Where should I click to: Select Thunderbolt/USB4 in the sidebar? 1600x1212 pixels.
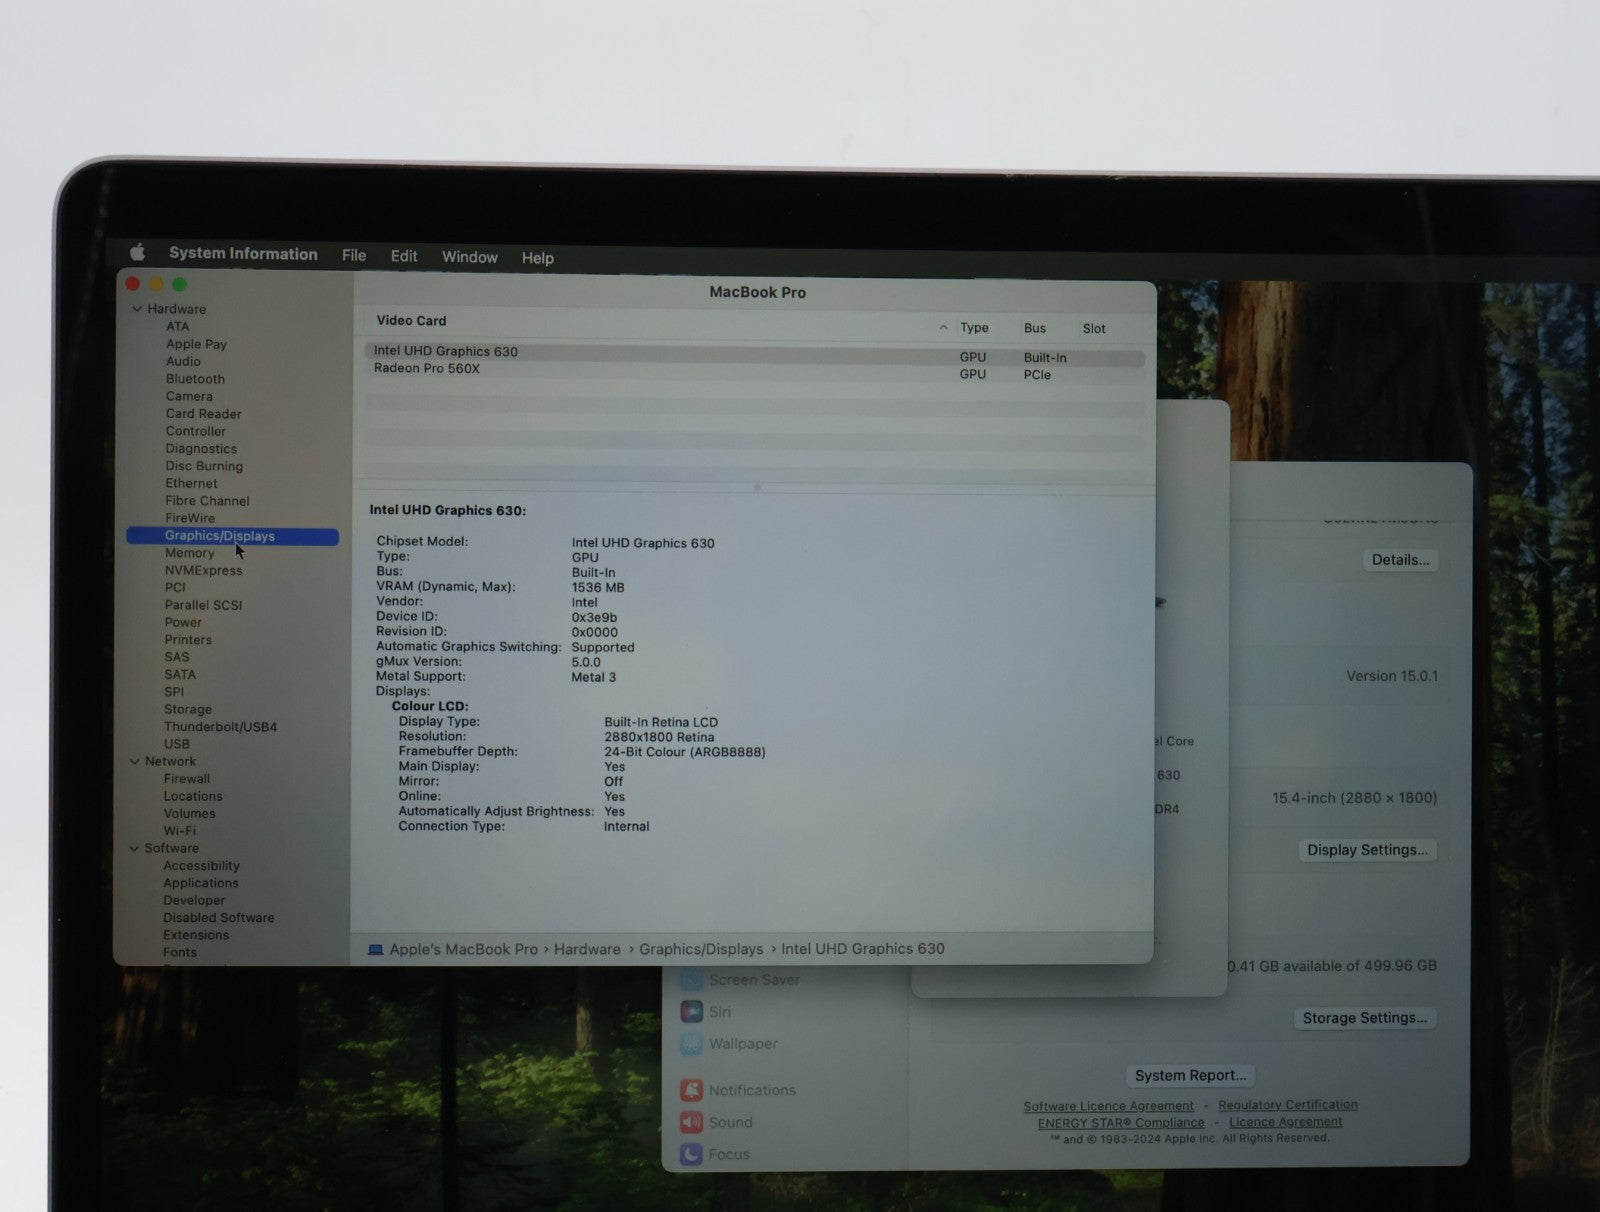[x=220, y=727]
